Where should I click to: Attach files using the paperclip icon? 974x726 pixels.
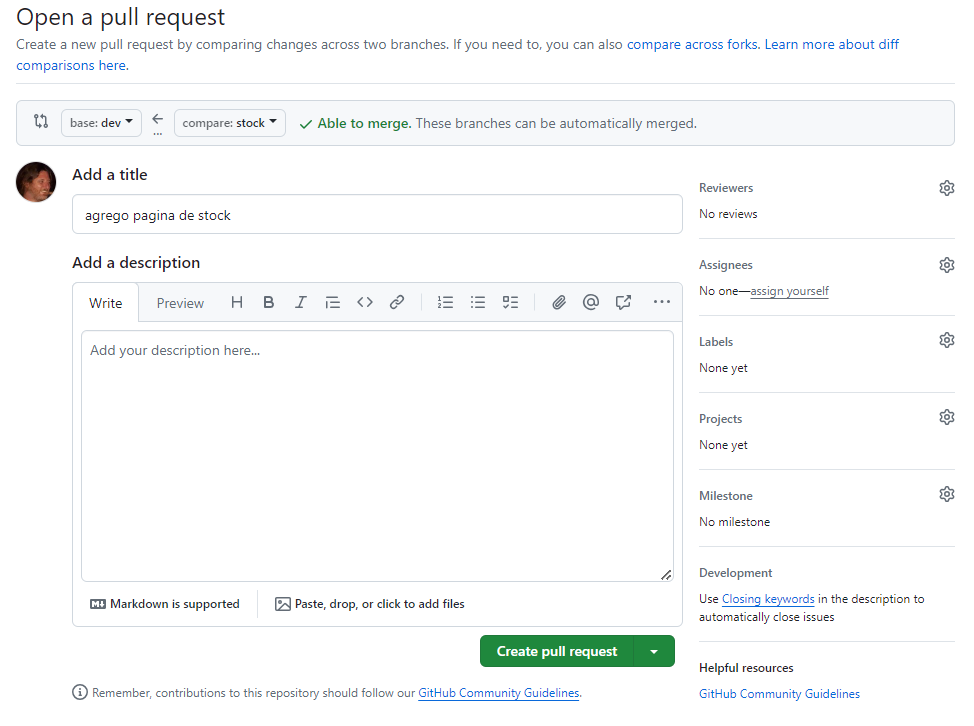point(559,302)
